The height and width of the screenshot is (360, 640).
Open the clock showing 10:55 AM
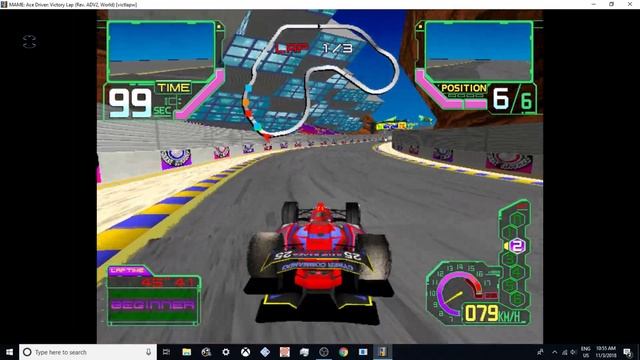click(606, 352)
